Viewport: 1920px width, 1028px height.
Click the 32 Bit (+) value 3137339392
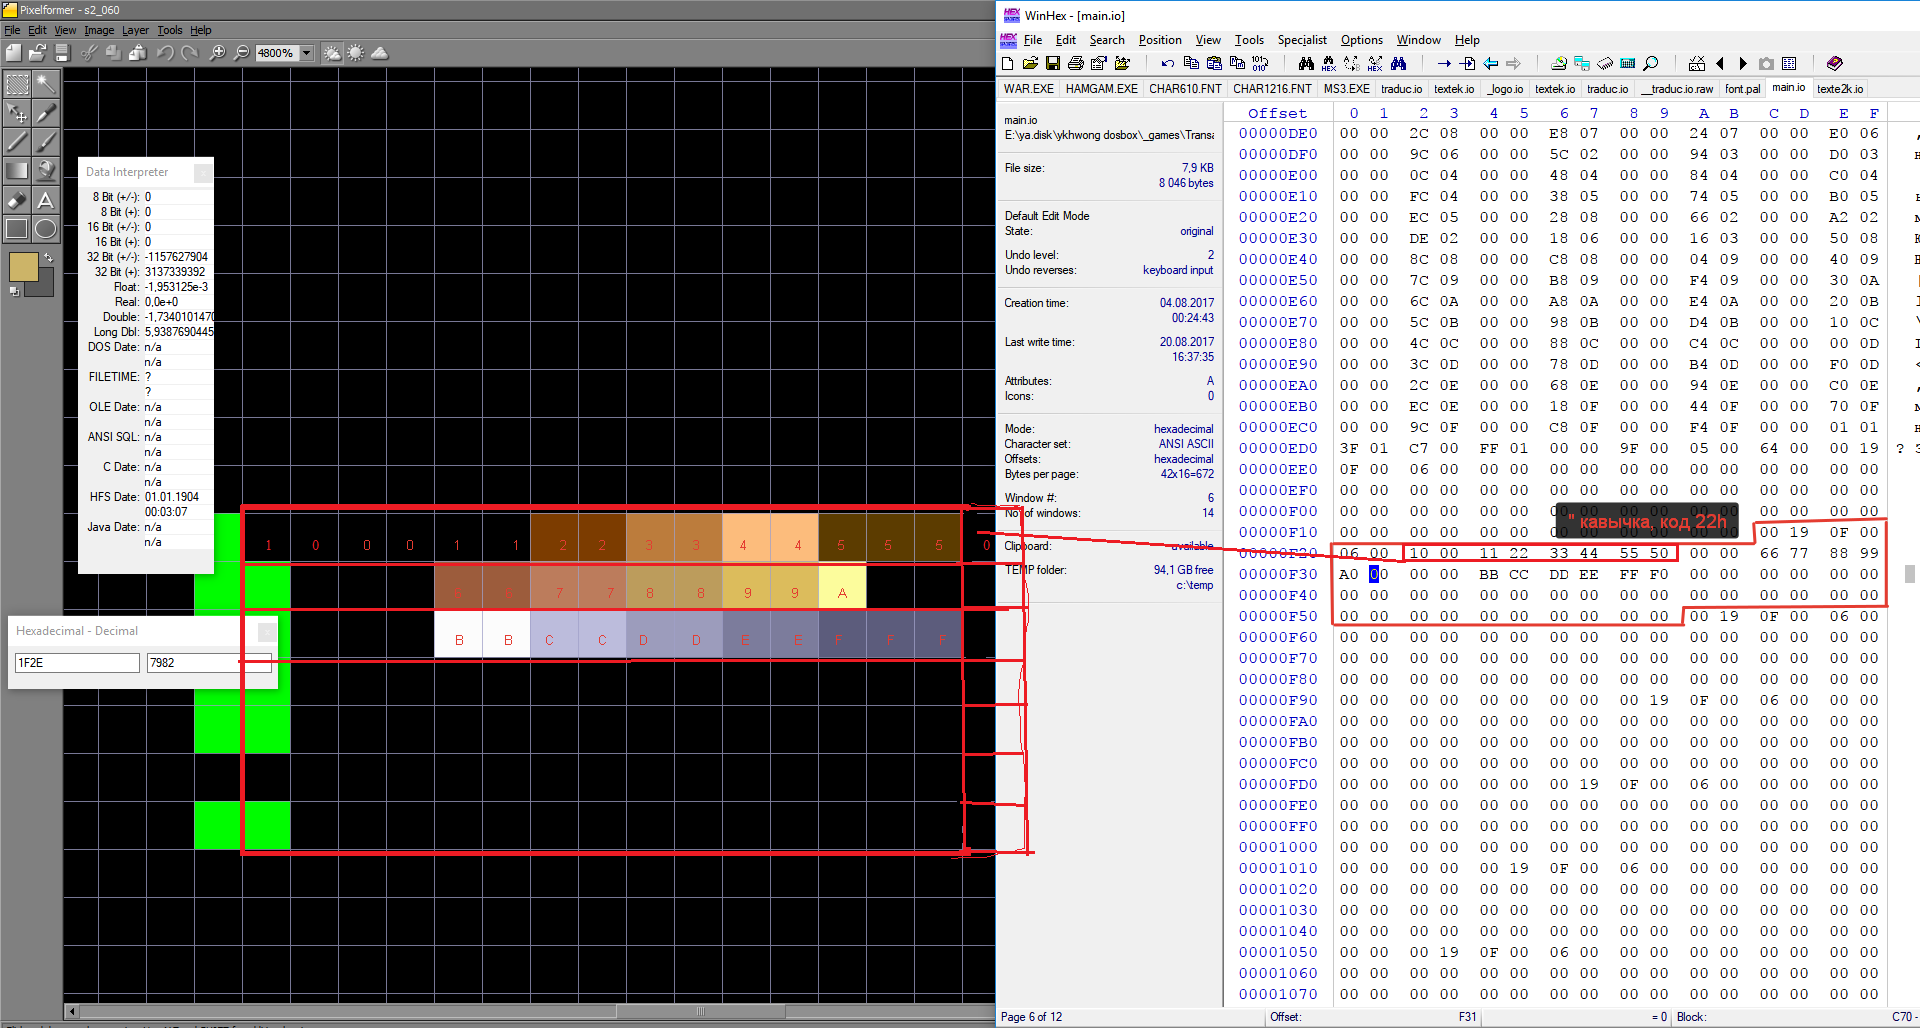(175, 272)
